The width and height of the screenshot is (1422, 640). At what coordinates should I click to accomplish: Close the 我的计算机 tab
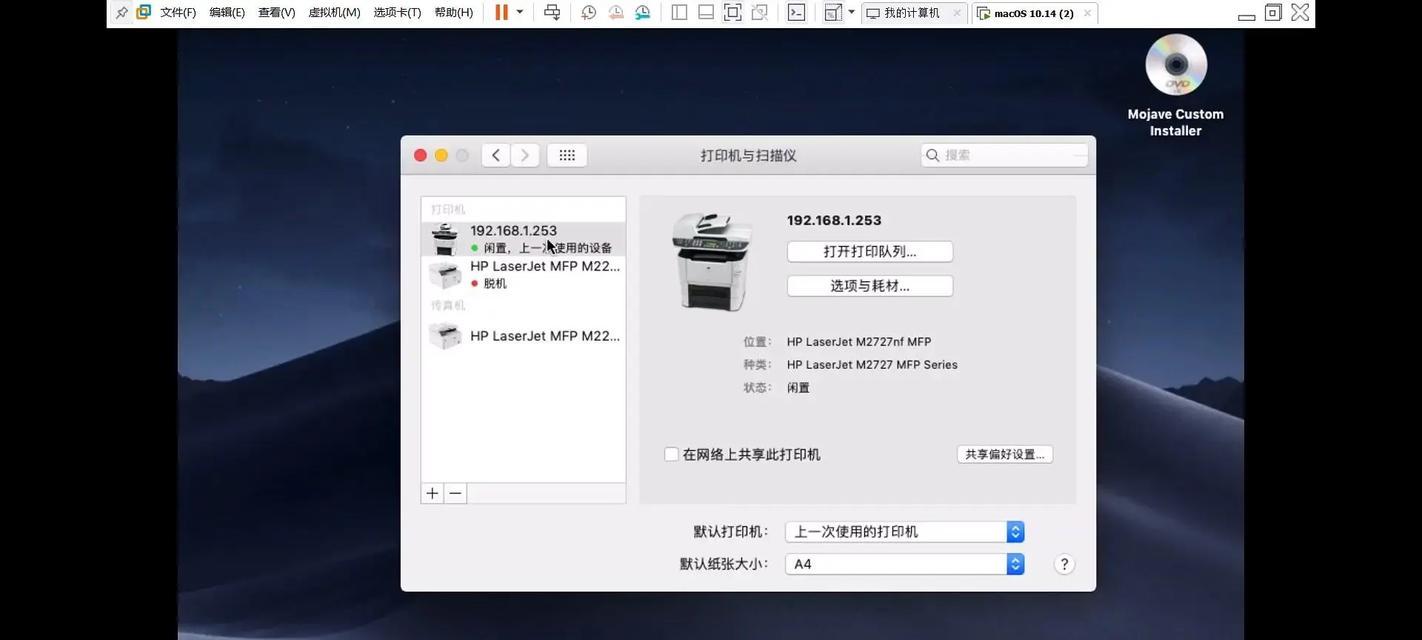point(956,13)
